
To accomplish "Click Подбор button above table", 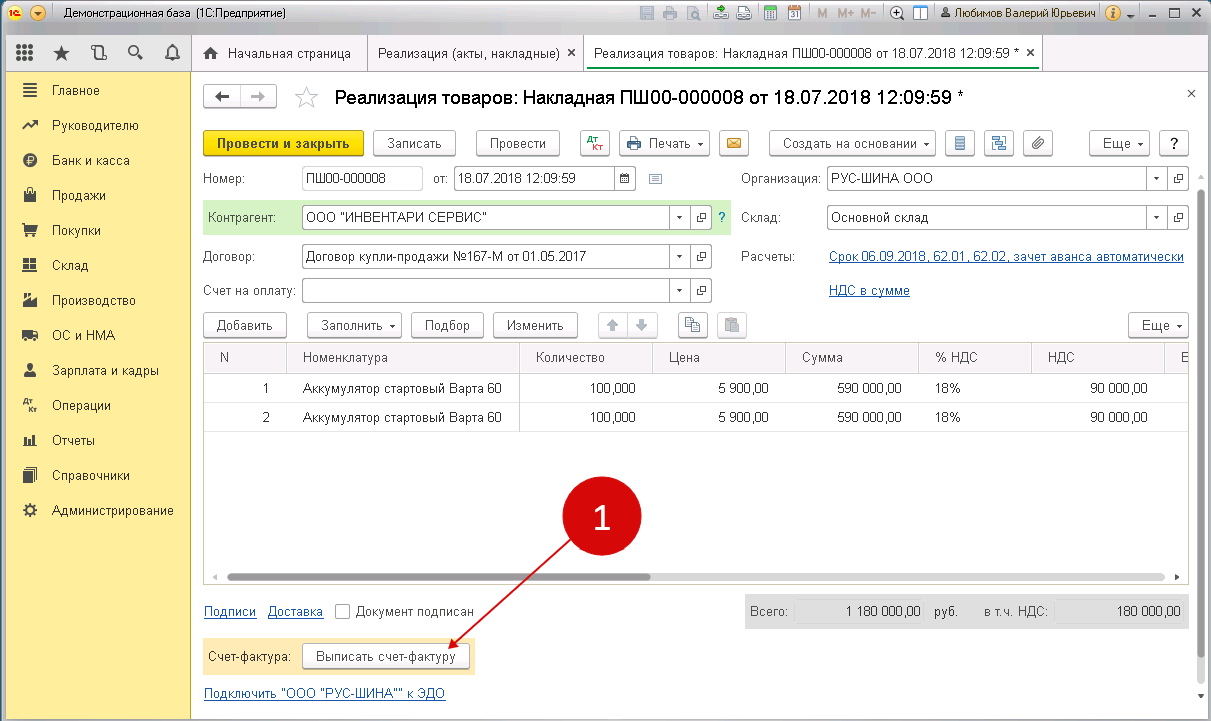I will pos(447,325).
